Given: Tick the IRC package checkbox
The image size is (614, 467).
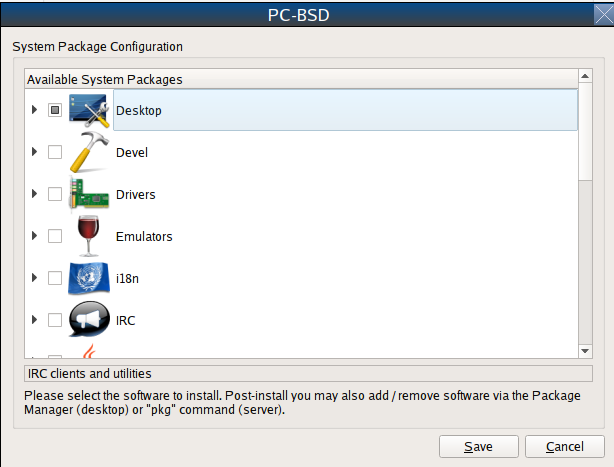Looking at the screenshot, I should pos(55,320).
